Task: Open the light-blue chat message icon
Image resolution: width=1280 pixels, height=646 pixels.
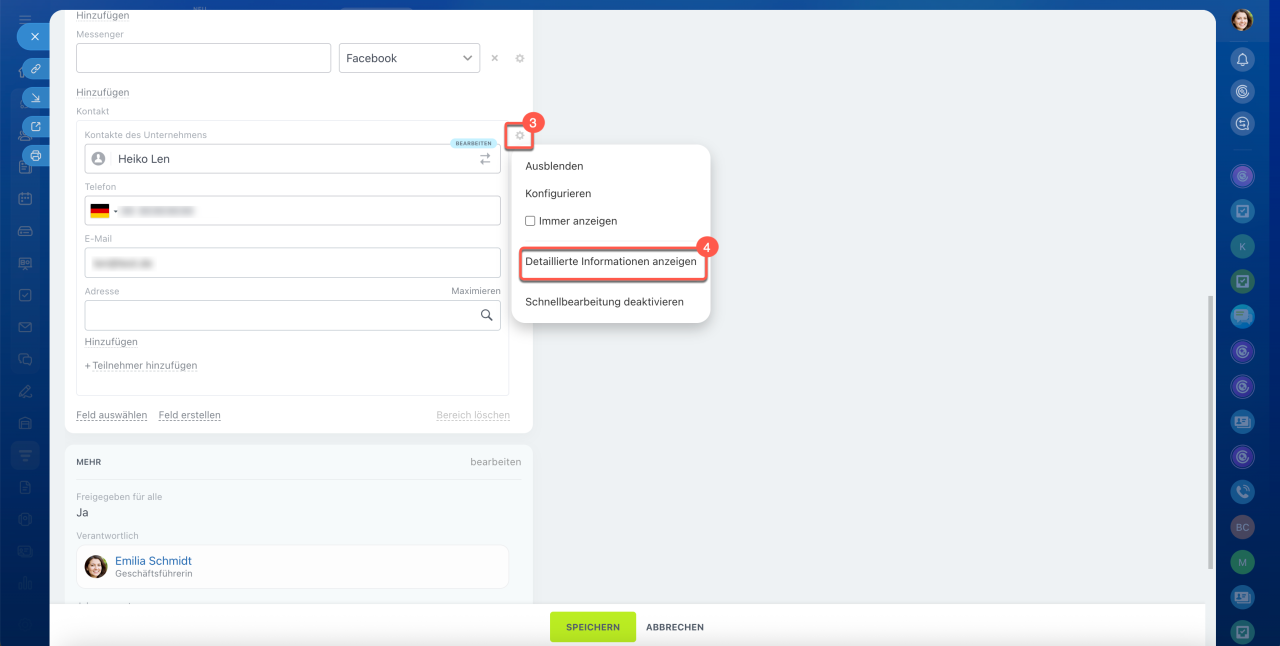Action: pos(1242,317)
